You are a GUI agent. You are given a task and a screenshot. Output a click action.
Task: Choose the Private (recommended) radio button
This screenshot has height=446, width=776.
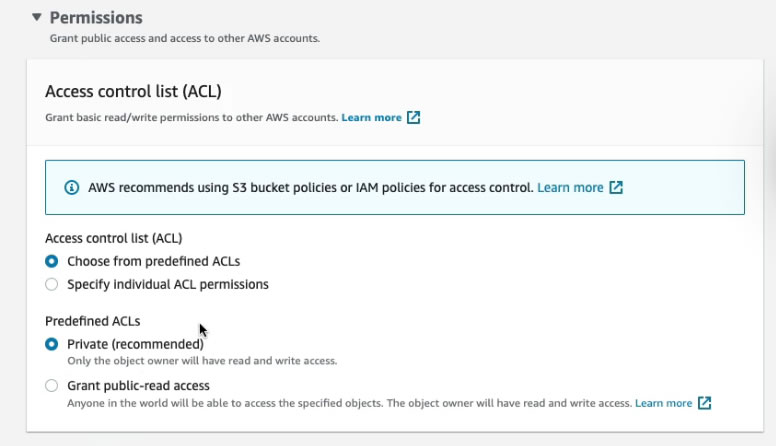[x=52, y=344]
